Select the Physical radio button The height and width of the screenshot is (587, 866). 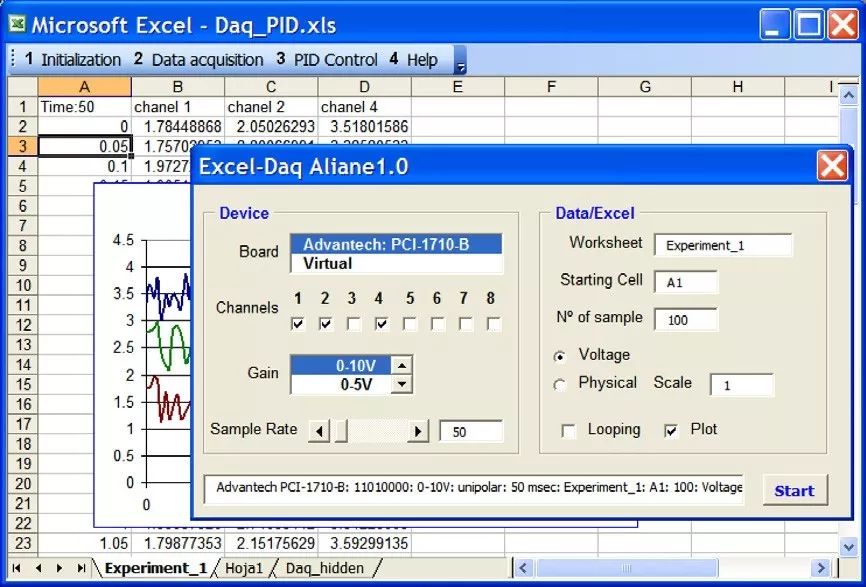point(560,384)
